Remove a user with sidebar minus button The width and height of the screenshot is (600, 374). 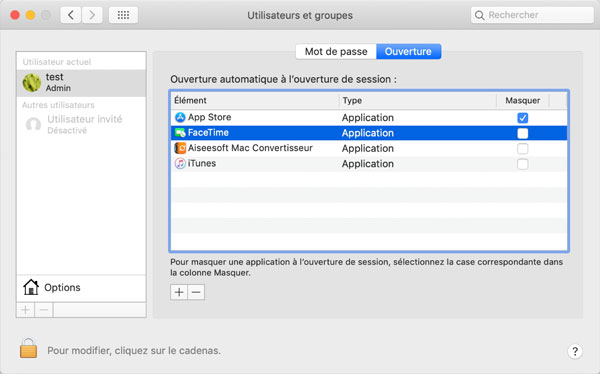44,310
